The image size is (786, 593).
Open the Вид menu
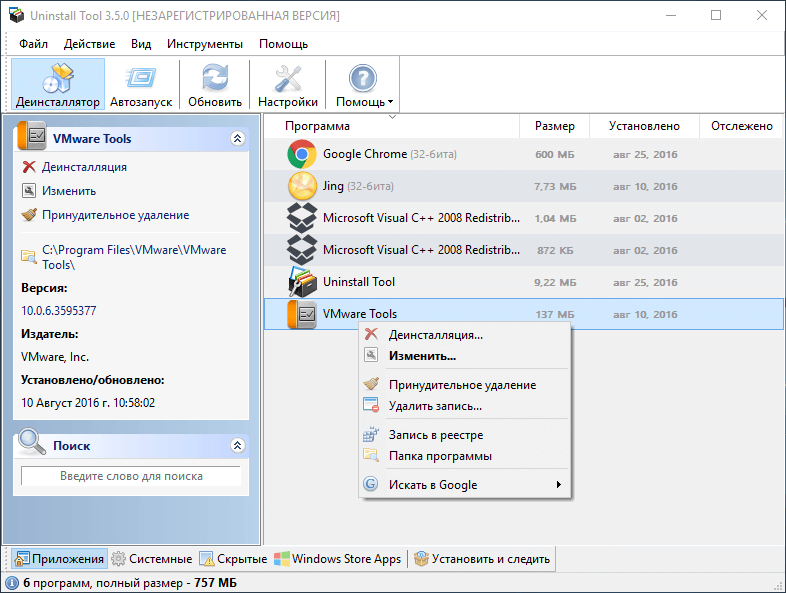[141, 44]
